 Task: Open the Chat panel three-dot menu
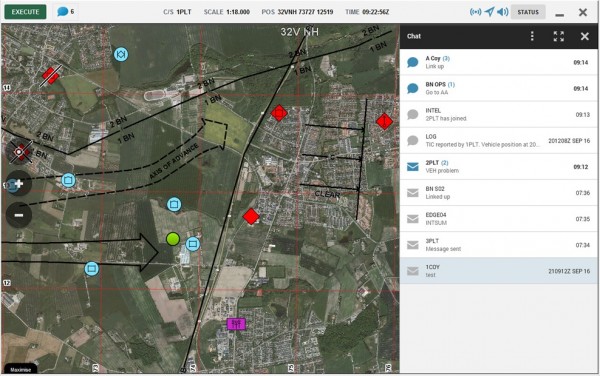pos(532,36)
